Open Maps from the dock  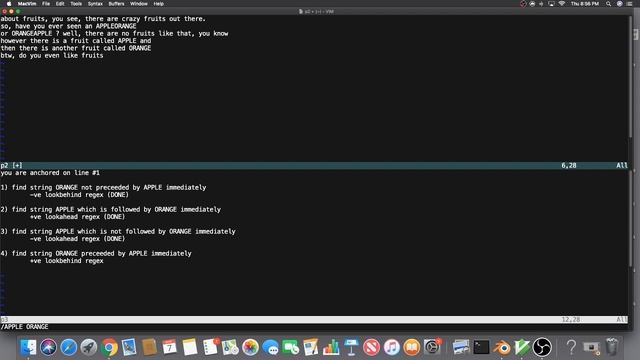click(230, 347)
